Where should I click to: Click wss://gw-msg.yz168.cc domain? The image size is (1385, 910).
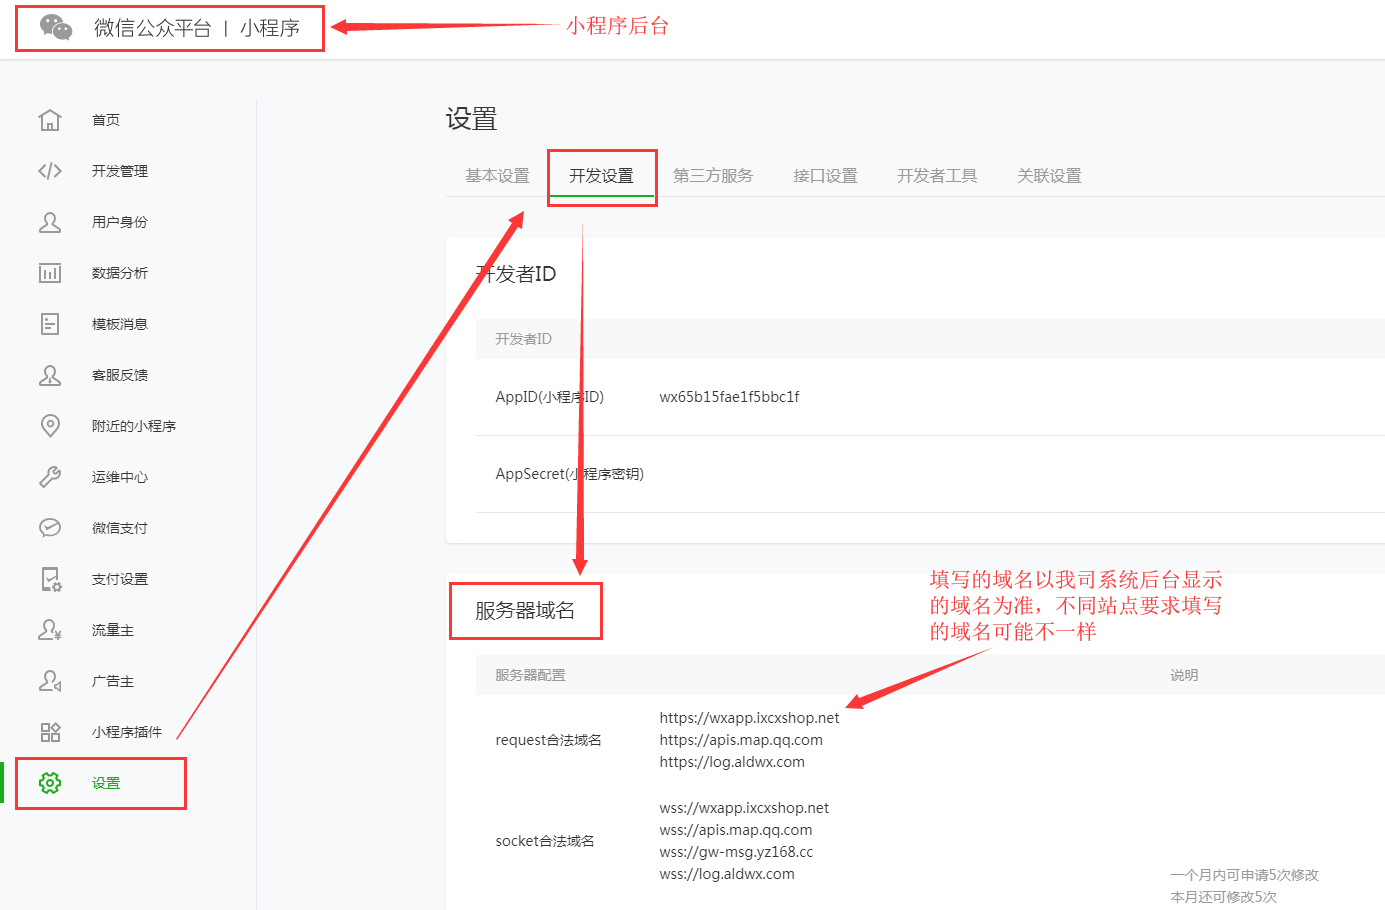point(736,852)
